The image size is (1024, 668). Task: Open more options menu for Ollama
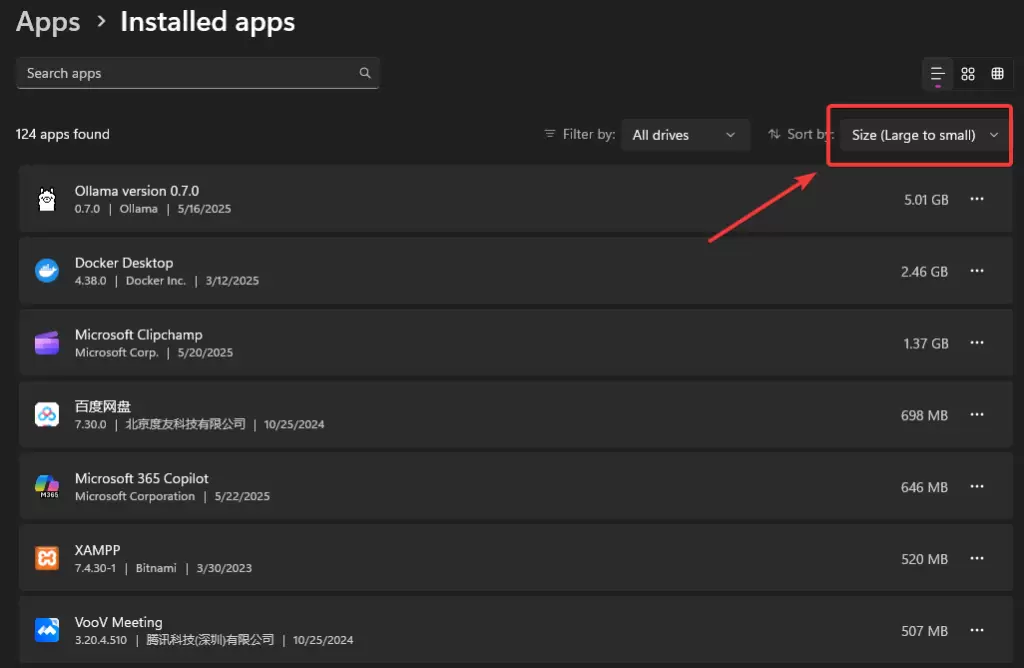pos(977,198)
